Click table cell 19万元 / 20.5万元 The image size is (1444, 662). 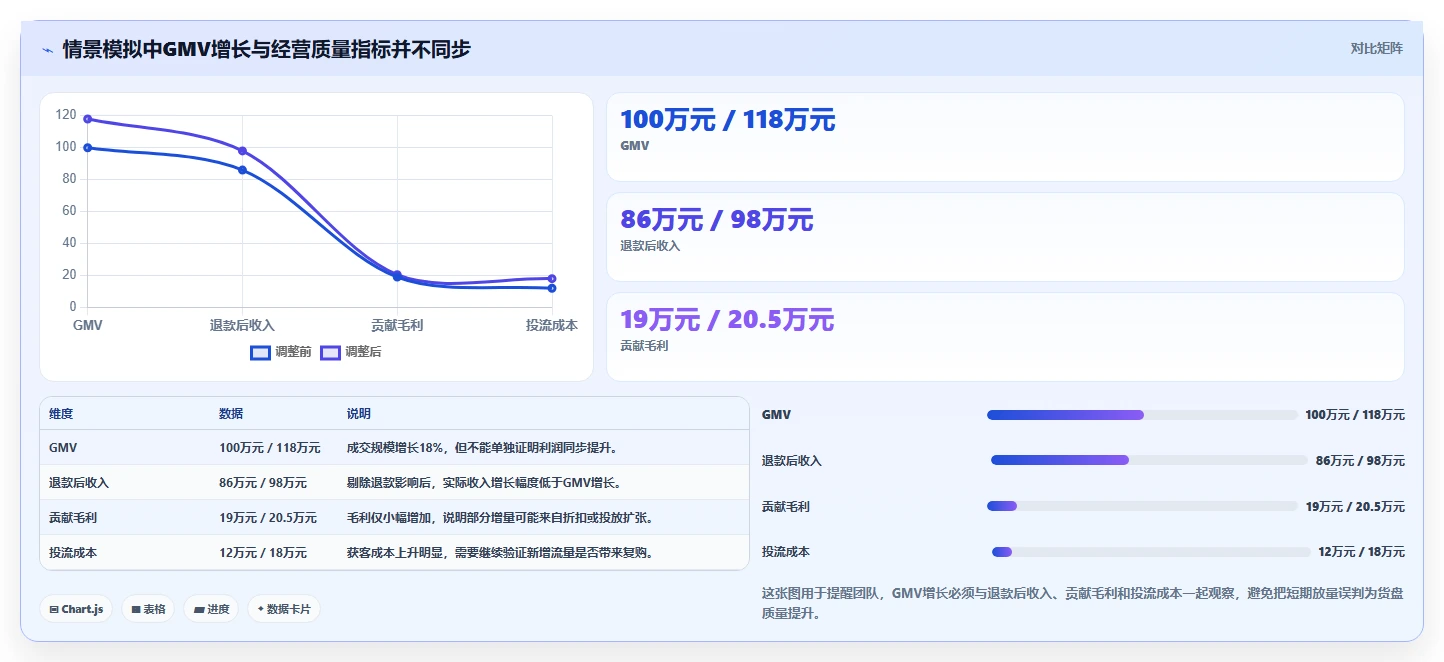coord(268,518)
